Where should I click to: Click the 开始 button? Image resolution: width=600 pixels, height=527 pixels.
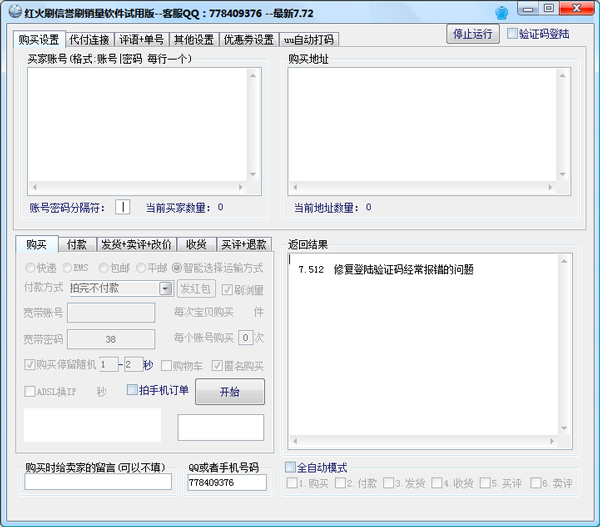click(229, 391)
